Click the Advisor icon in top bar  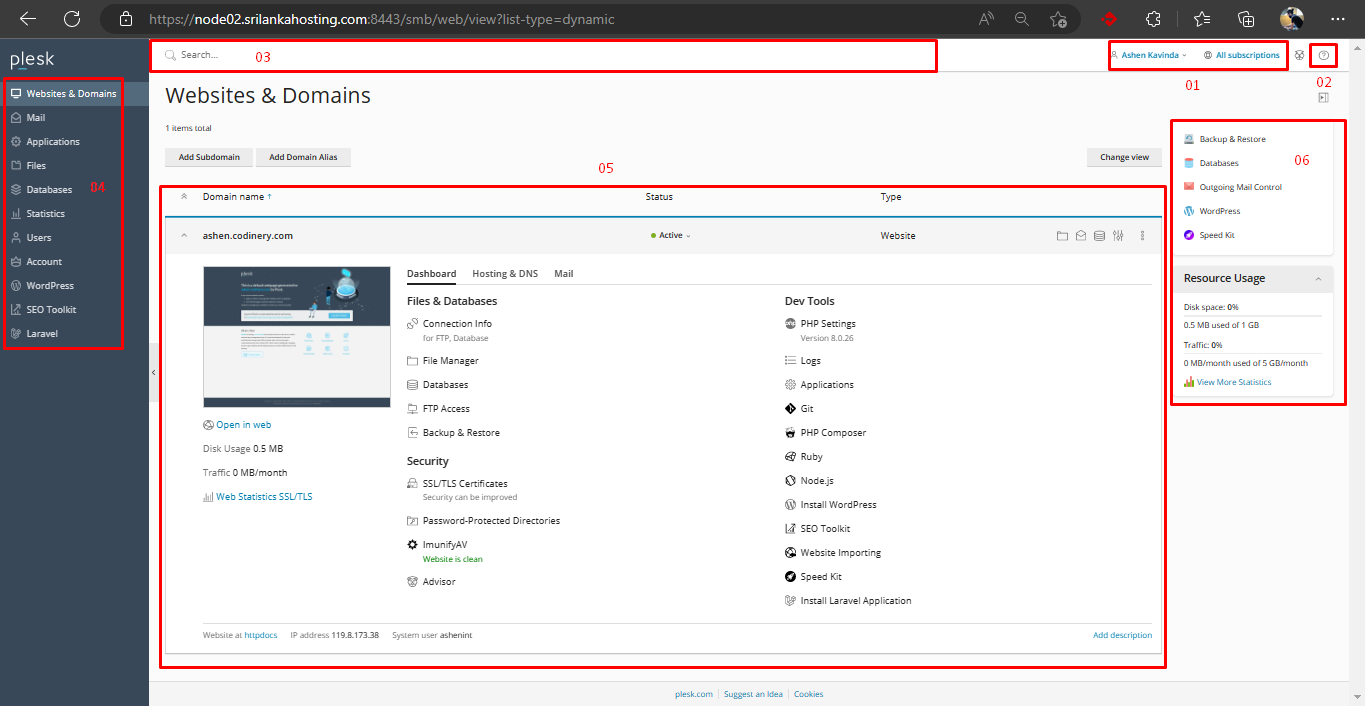pyautogui.click(x=1299, y=56)
